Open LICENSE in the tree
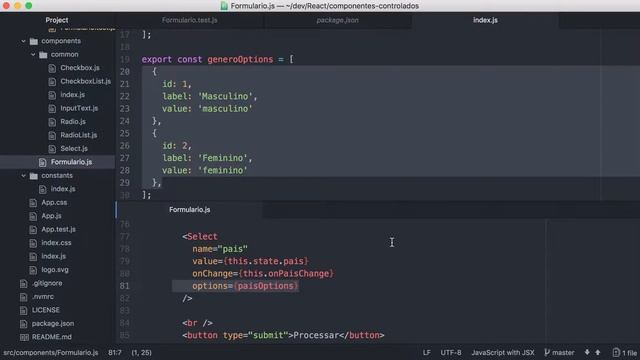 46,310
